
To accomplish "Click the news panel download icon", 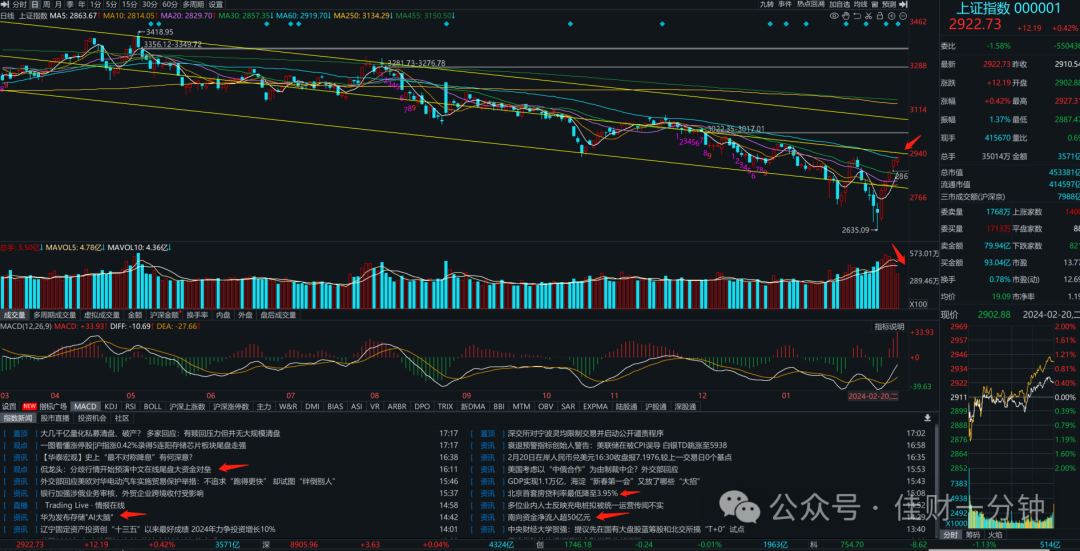I will 928,418.
